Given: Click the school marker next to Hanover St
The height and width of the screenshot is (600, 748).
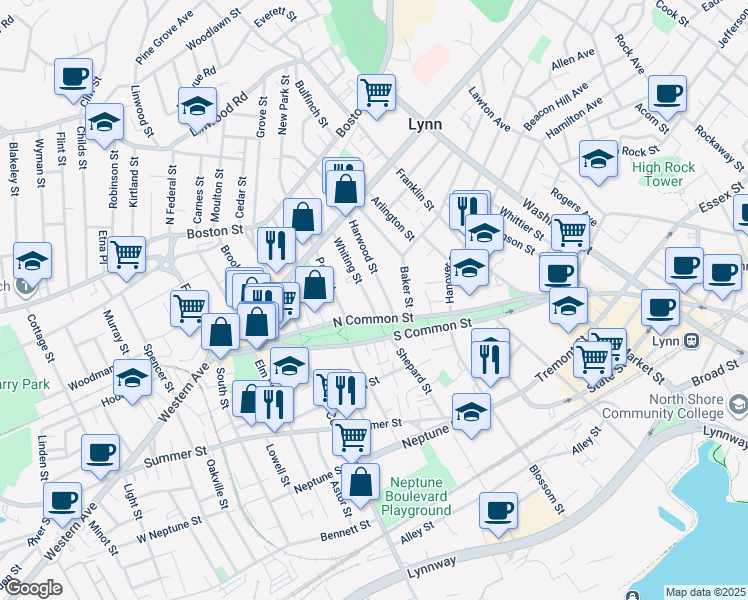Looking at the screenshot, I should point(469,269).
